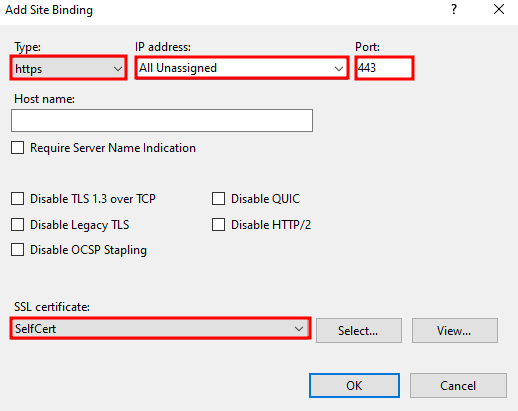Screen dimensions: 518x411
Task: Open the Type dropdown showing https
Action: [68, 68]
